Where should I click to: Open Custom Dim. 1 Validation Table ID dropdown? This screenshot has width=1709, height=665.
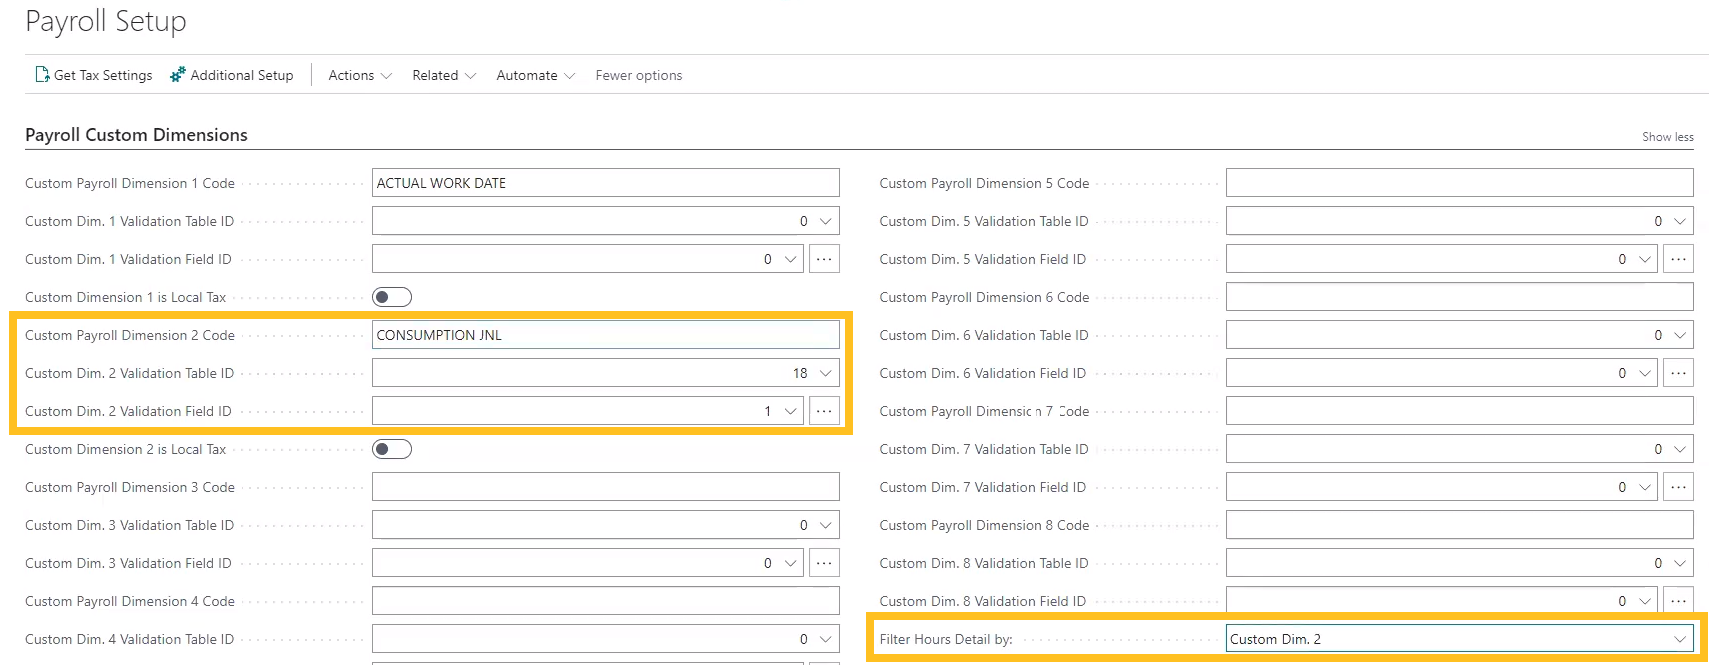(826, 221)
